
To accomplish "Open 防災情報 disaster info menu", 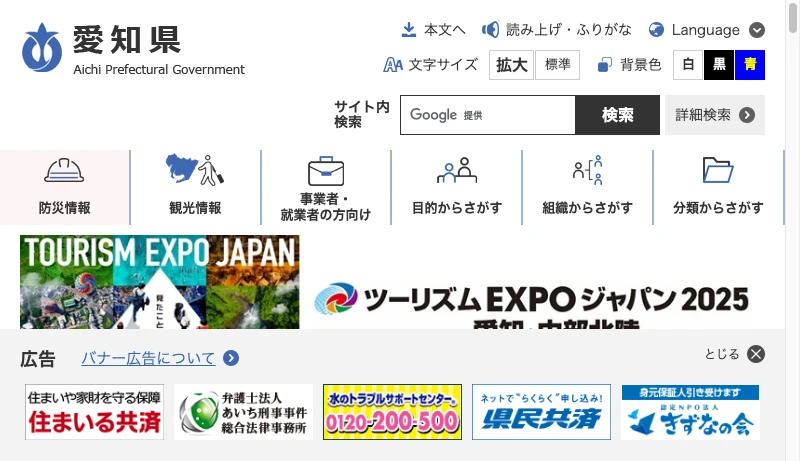I will (x=65, y=187).
